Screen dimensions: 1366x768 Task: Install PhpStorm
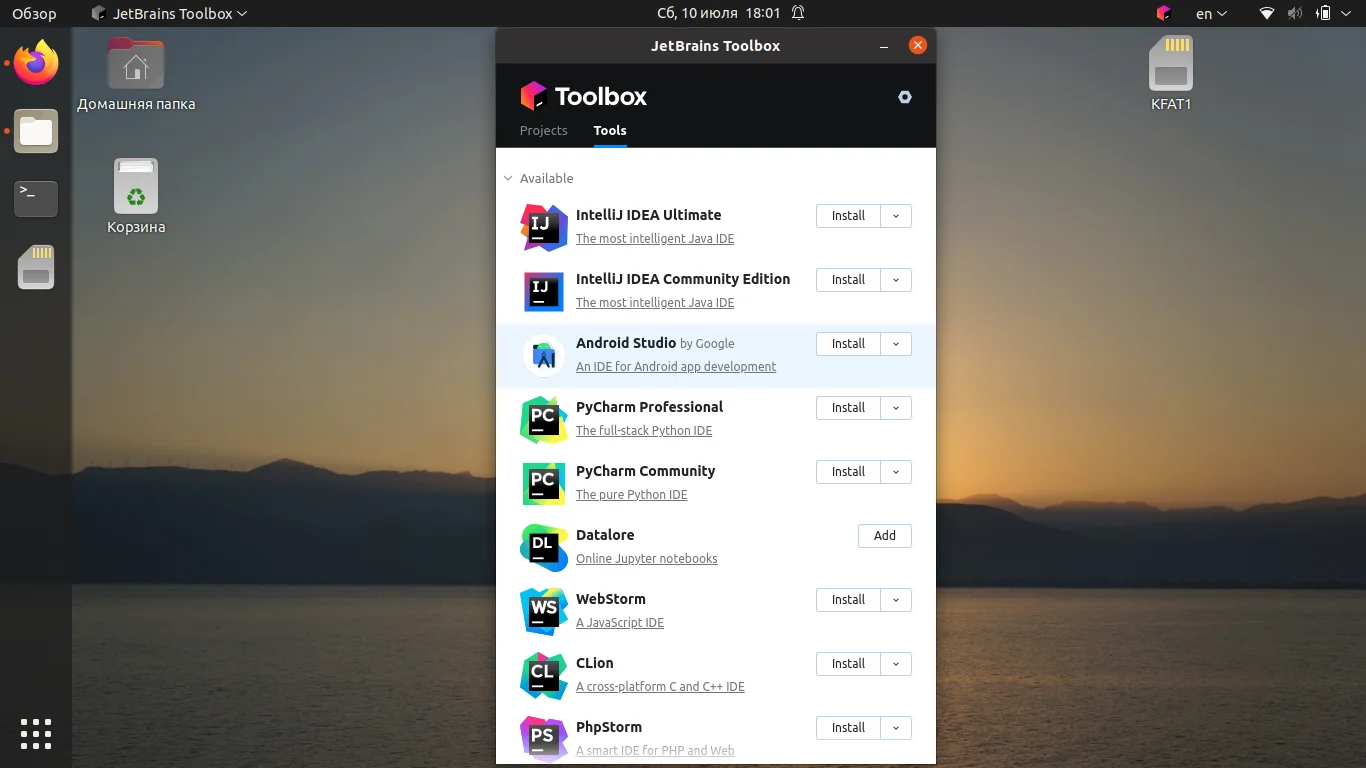[x=848, y=728]
